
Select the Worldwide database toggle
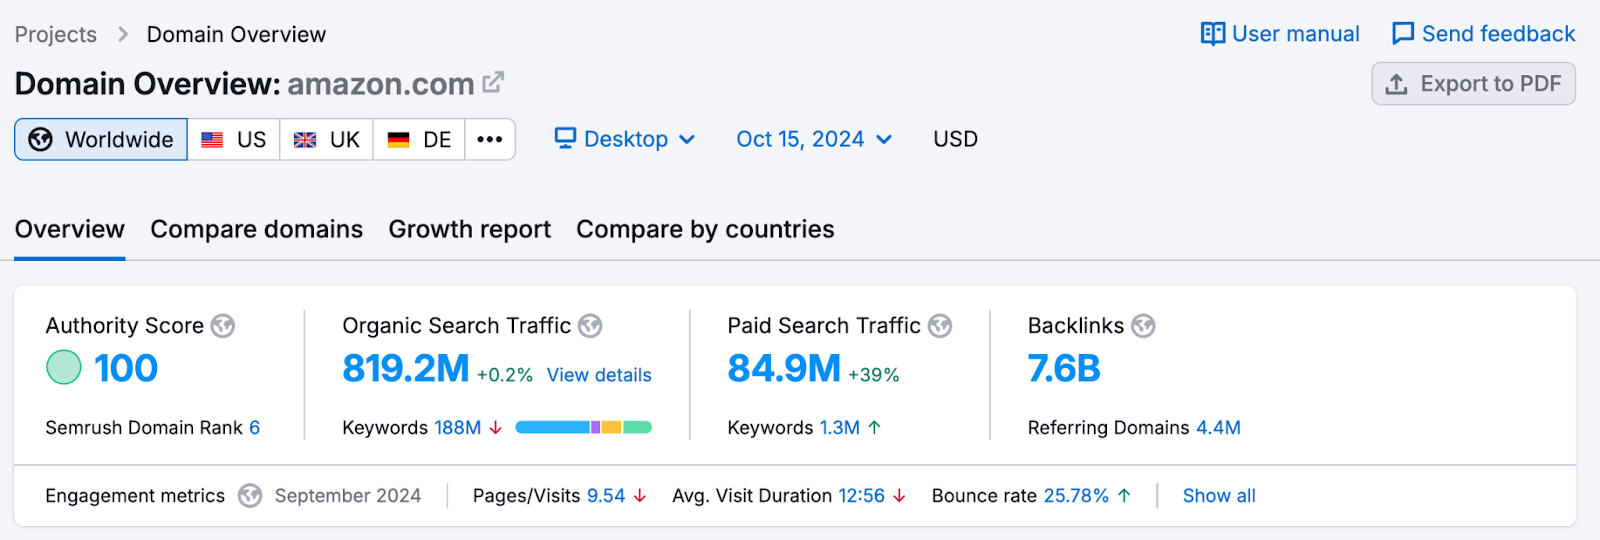point(101,139)
